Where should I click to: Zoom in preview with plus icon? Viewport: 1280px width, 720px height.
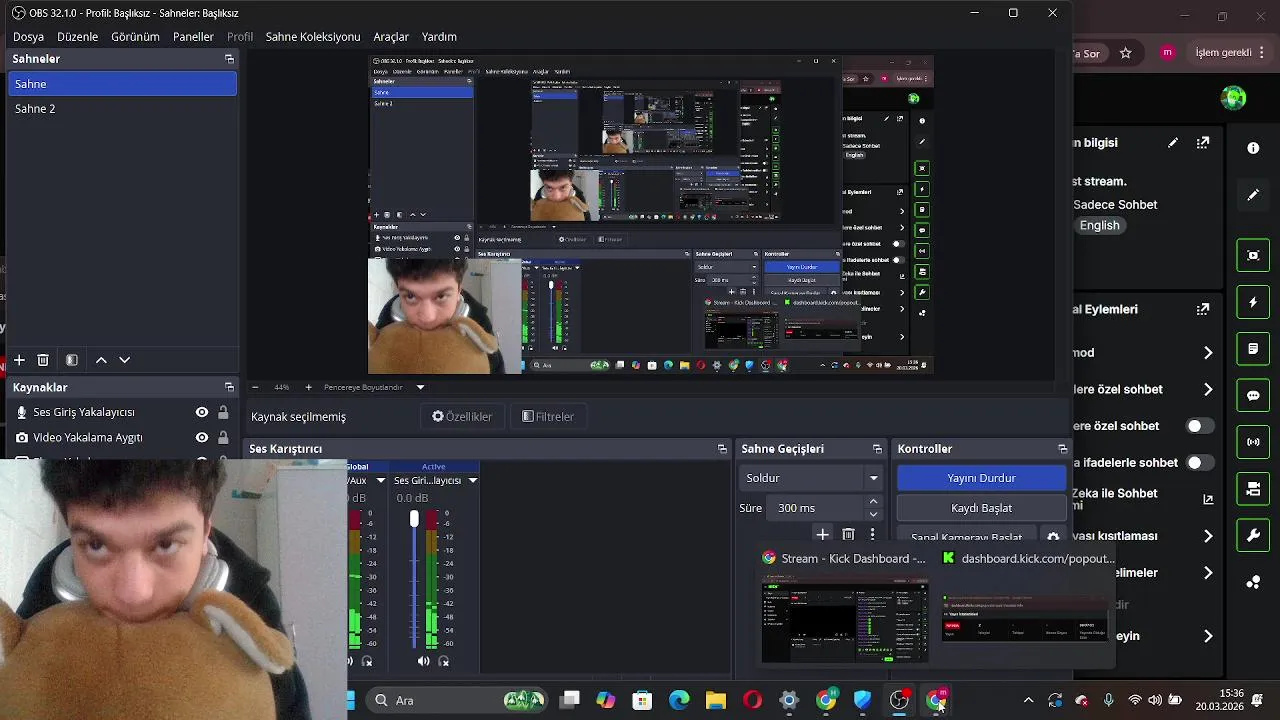coord(308,387)
